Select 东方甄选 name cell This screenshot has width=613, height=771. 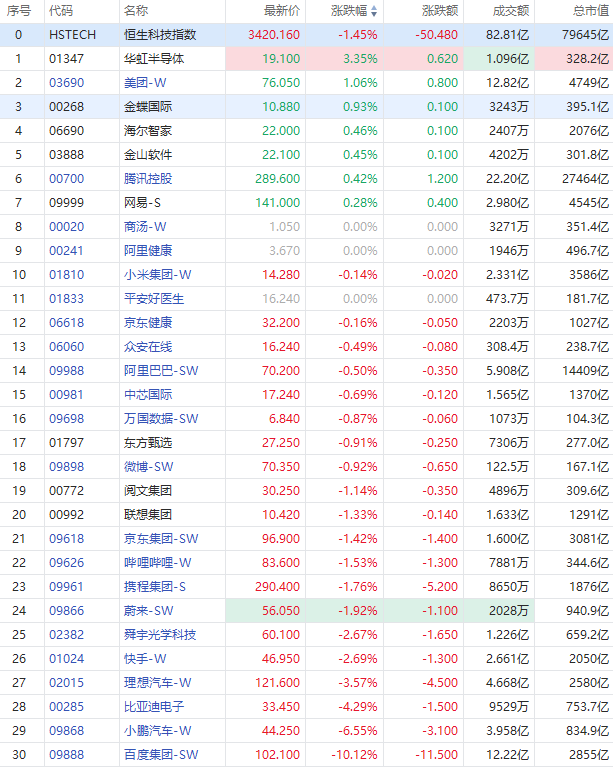(x=148, y=443)
